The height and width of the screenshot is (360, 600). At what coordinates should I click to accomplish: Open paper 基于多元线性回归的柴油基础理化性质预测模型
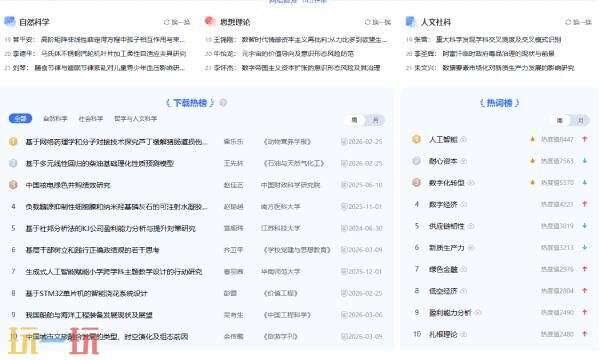tap(100, 163)
